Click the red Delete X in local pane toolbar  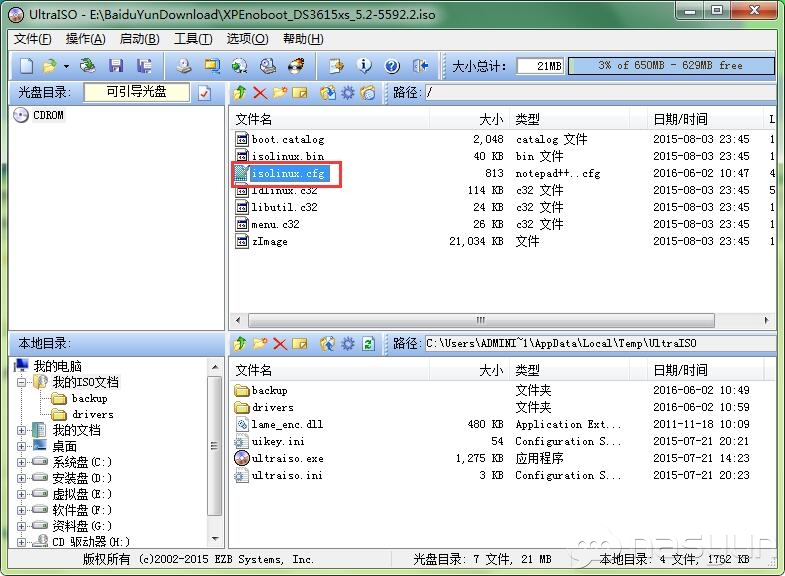click(280, 344)
